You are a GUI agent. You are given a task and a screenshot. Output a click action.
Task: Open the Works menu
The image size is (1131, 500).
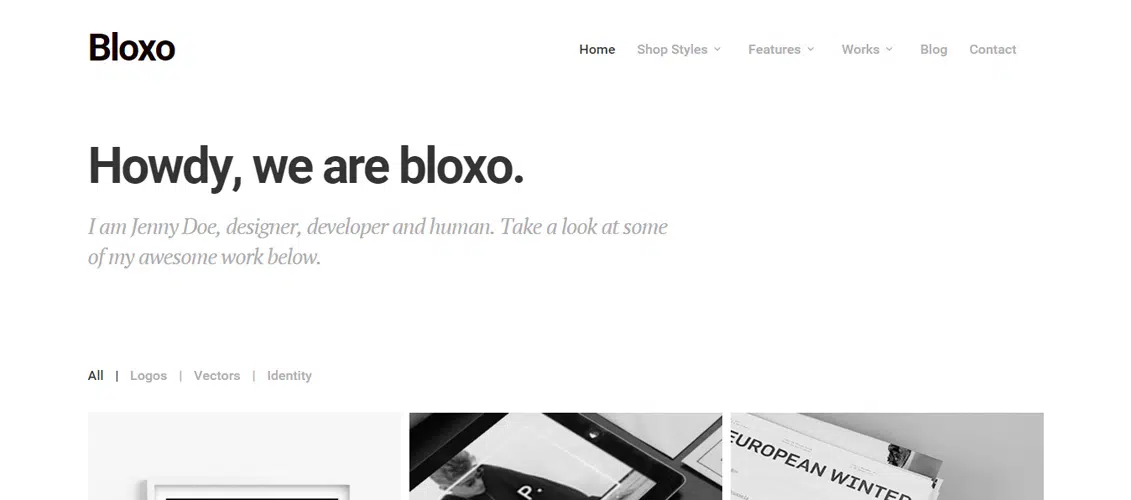(x=861, y=49)
